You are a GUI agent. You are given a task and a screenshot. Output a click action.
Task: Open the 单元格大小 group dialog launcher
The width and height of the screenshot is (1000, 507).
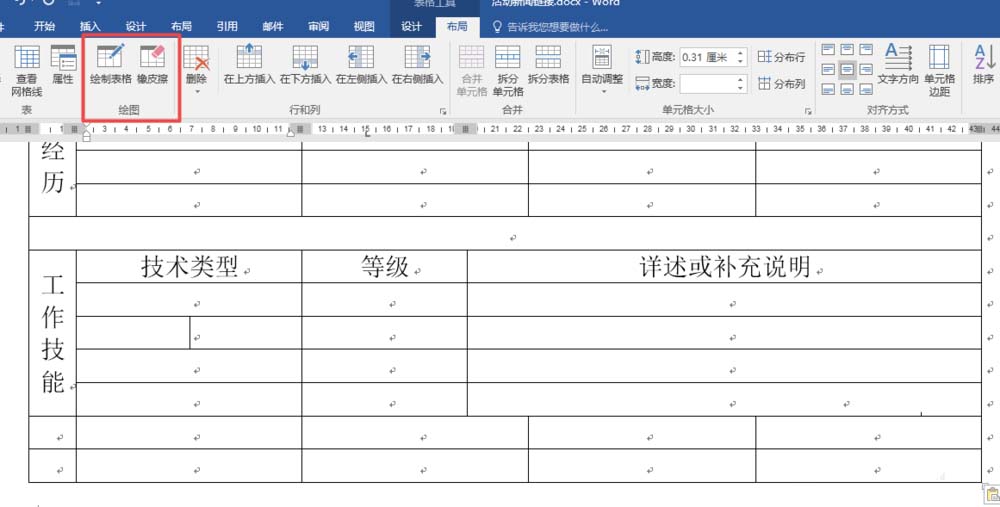[x=808, y=111]
